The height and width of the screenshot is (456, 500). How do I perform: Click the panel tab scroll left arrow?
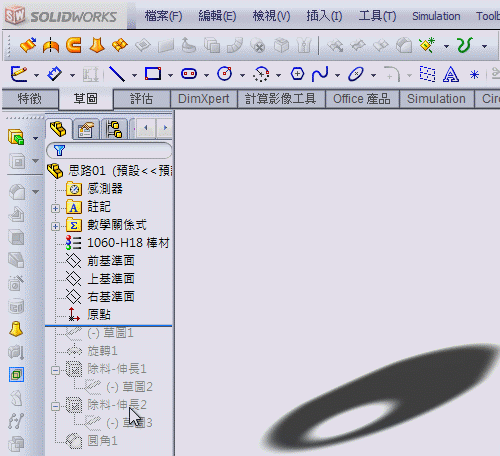(x=146, y=128)
